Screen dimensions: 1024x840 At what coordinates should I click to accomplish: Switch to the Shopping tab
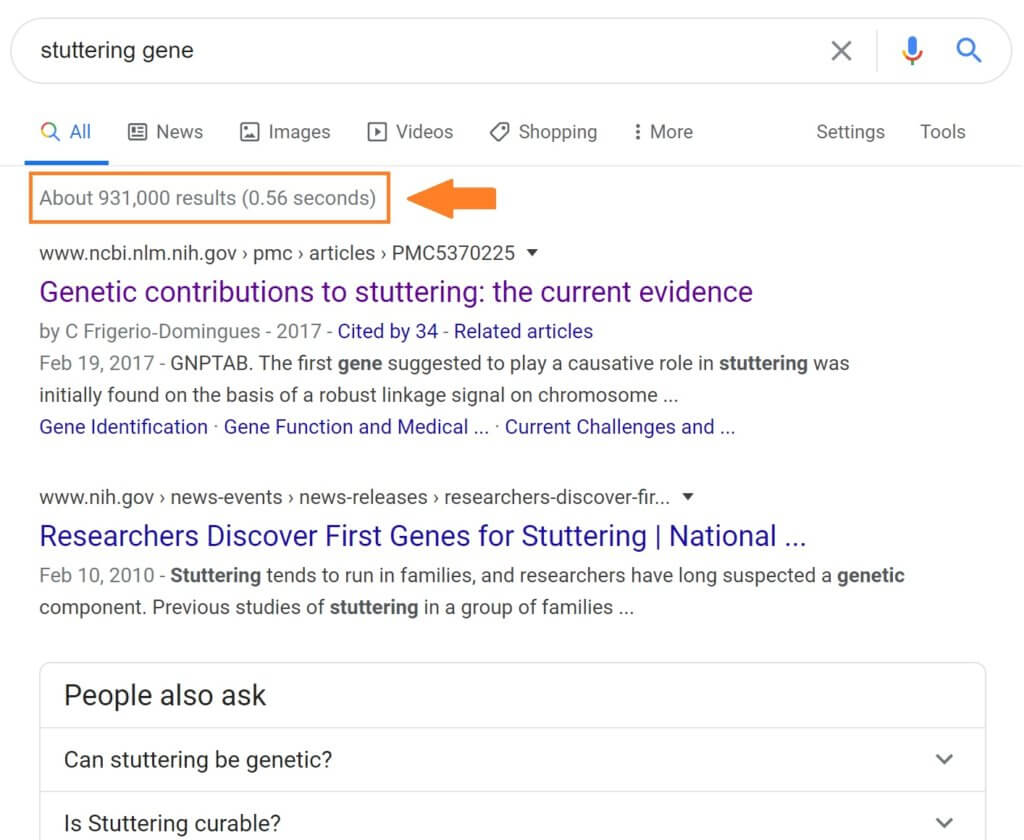click(543, 132)
